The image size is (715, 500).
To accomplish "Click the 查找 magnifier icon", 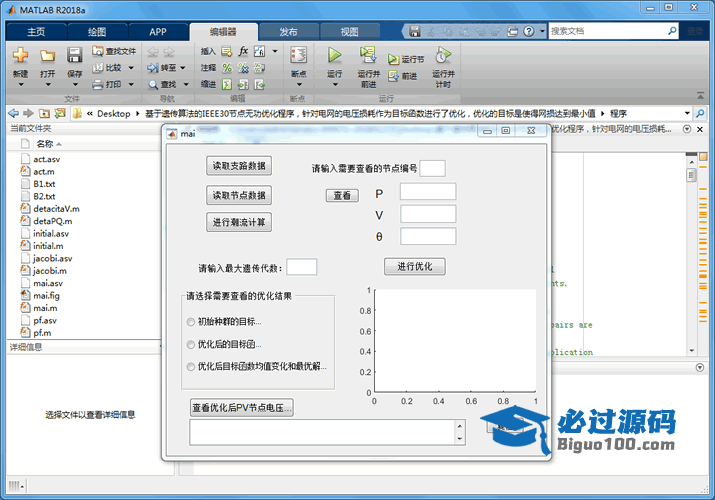I will pyautogui.click(x=153, y=85).
